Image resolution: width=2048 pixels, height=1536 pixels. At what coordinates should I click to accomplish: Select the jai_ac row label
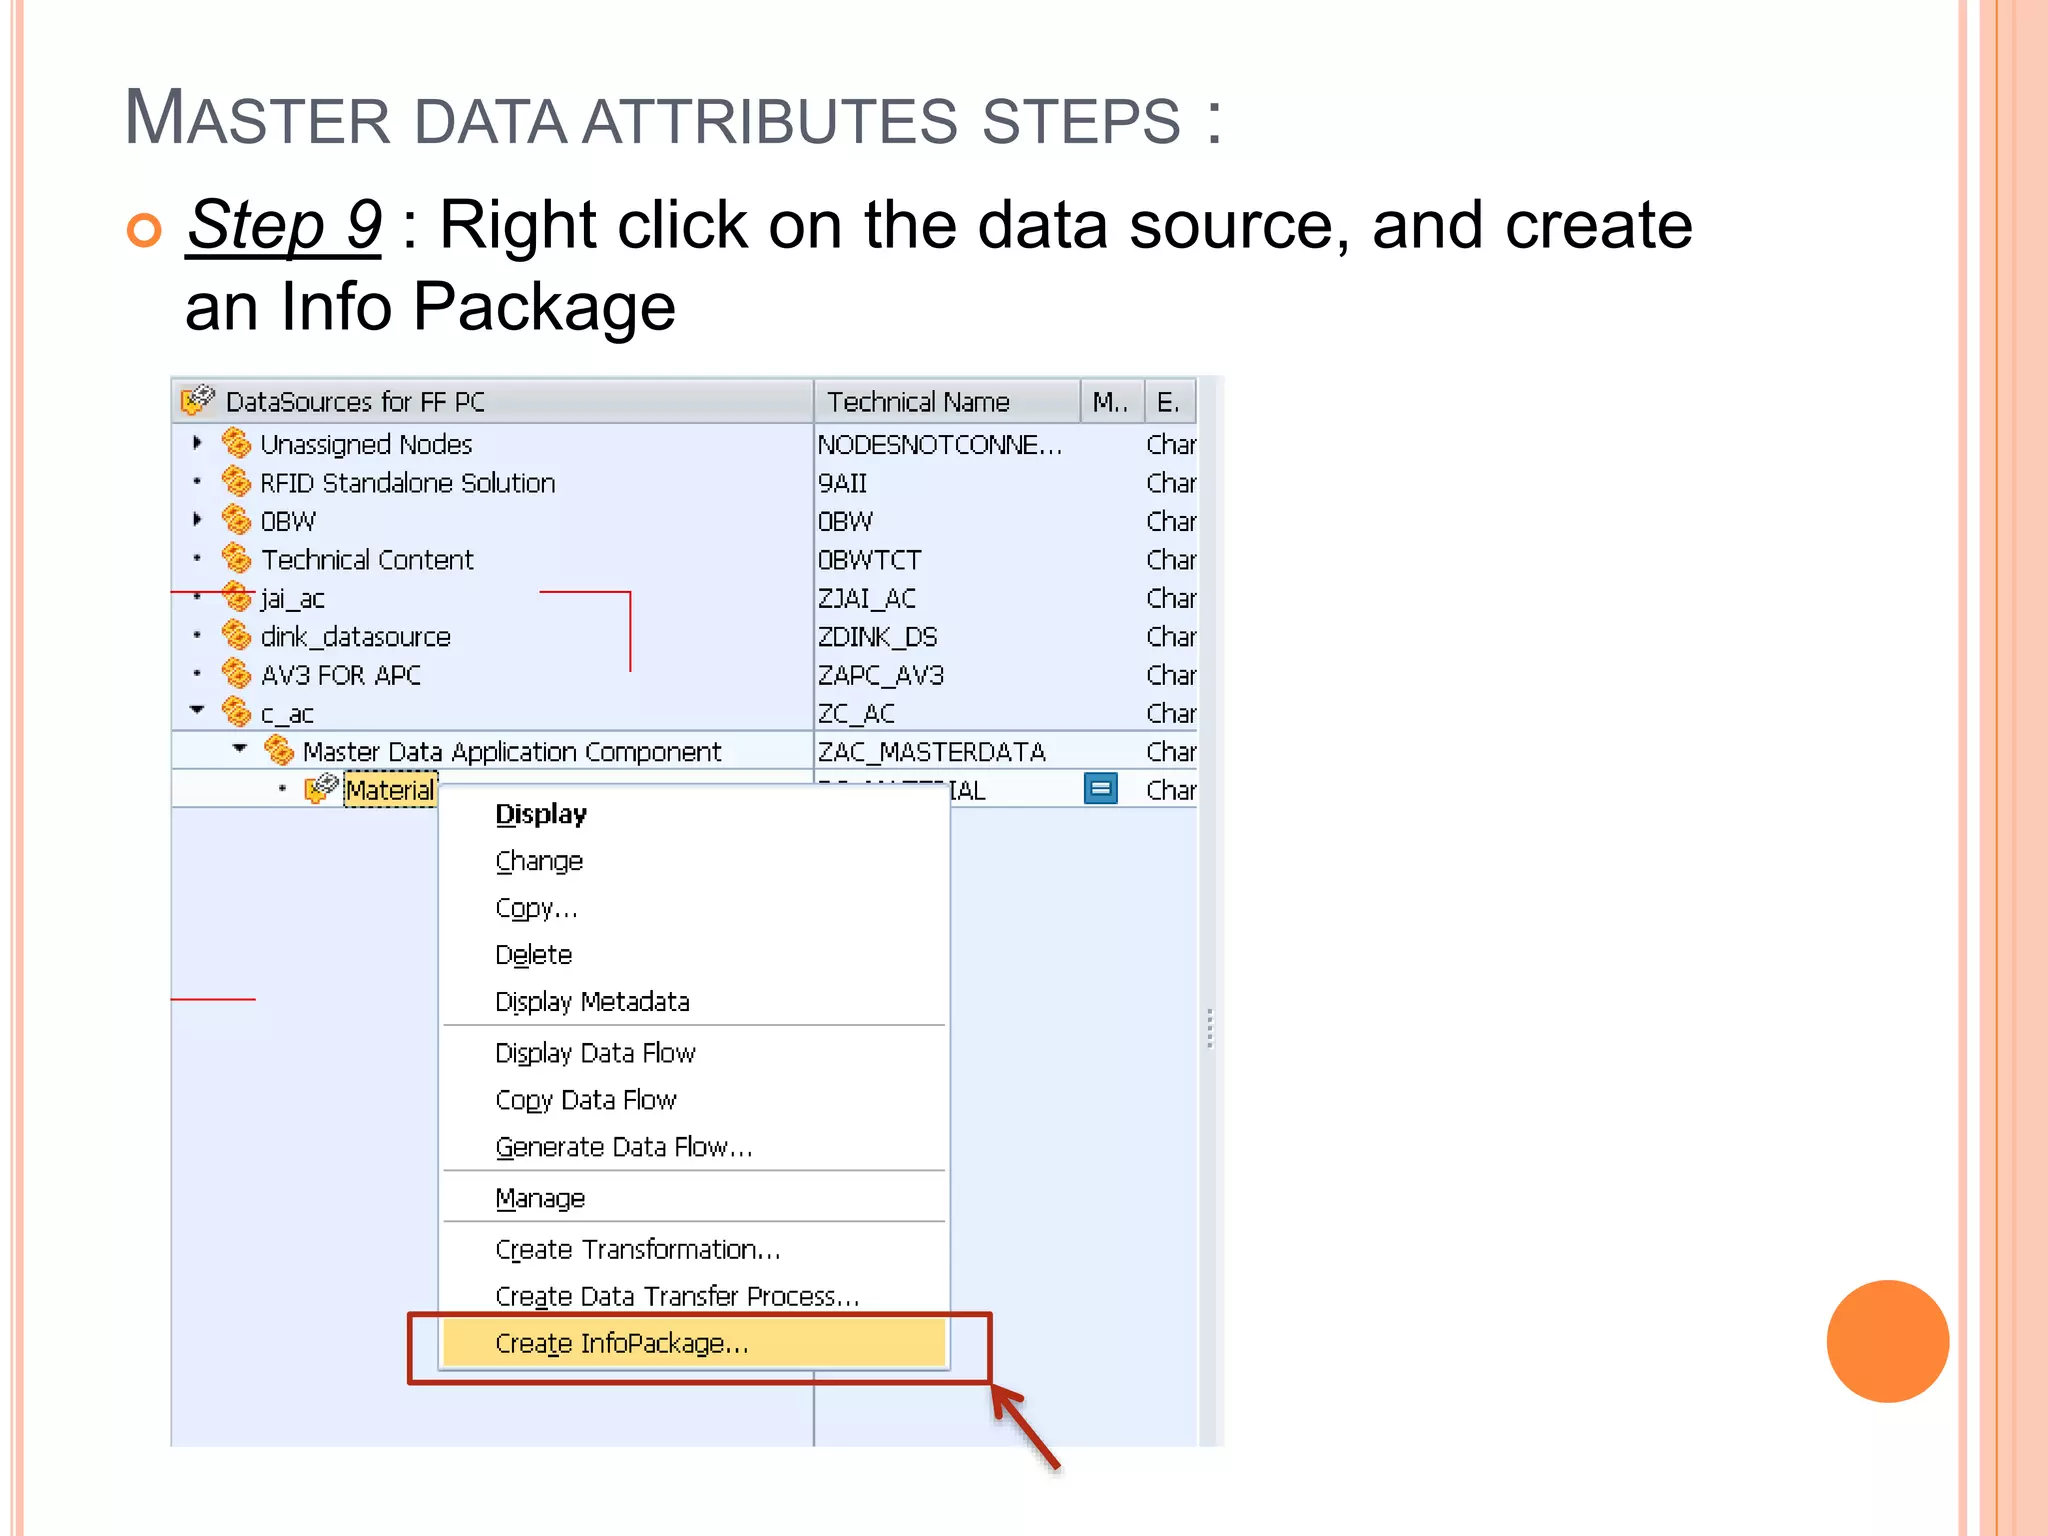point(292,598)
